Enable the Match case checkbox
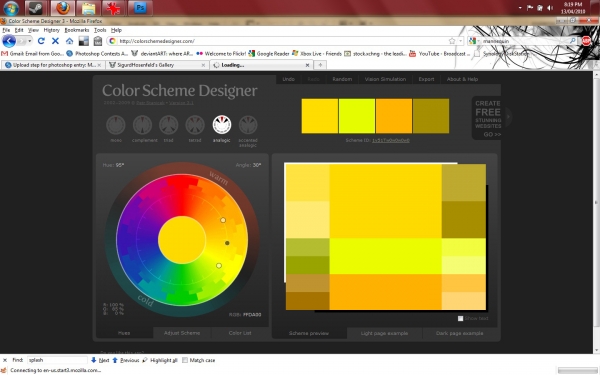Image resolution: width=600 pixels, height=375 pixels. coord(185,360)
